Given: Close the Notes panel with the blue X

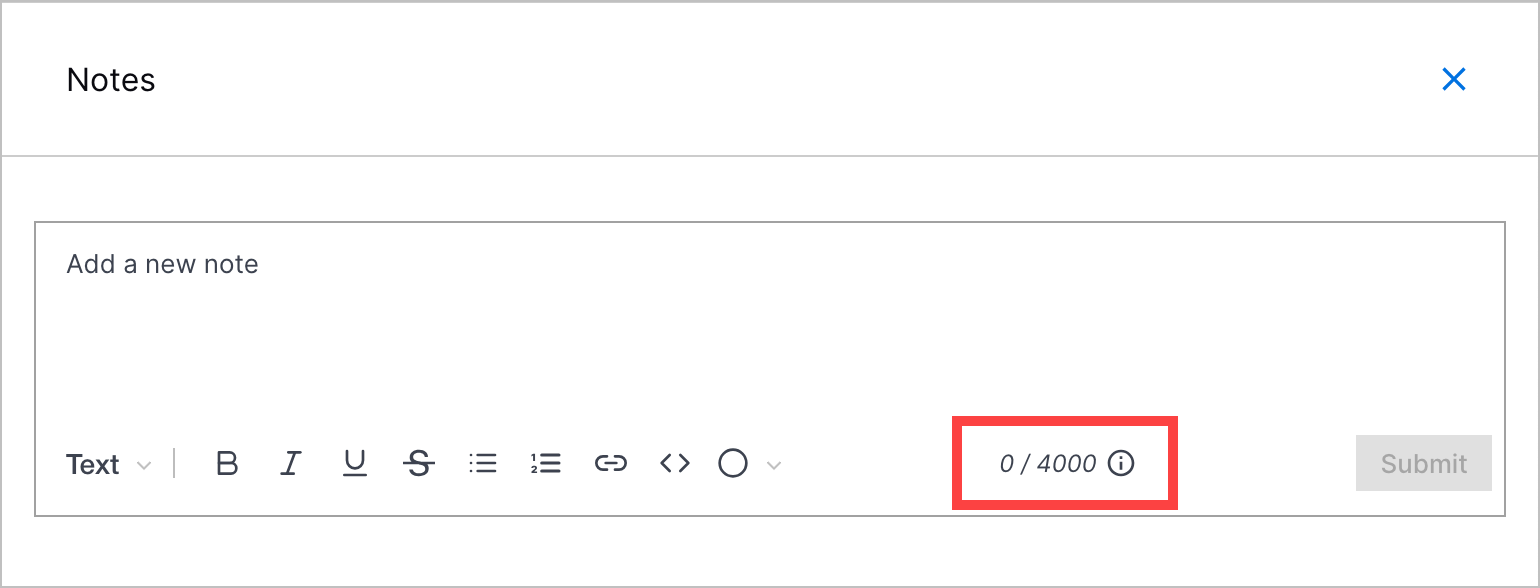Looking at the screenshot, I should [x=1454, y=80].
